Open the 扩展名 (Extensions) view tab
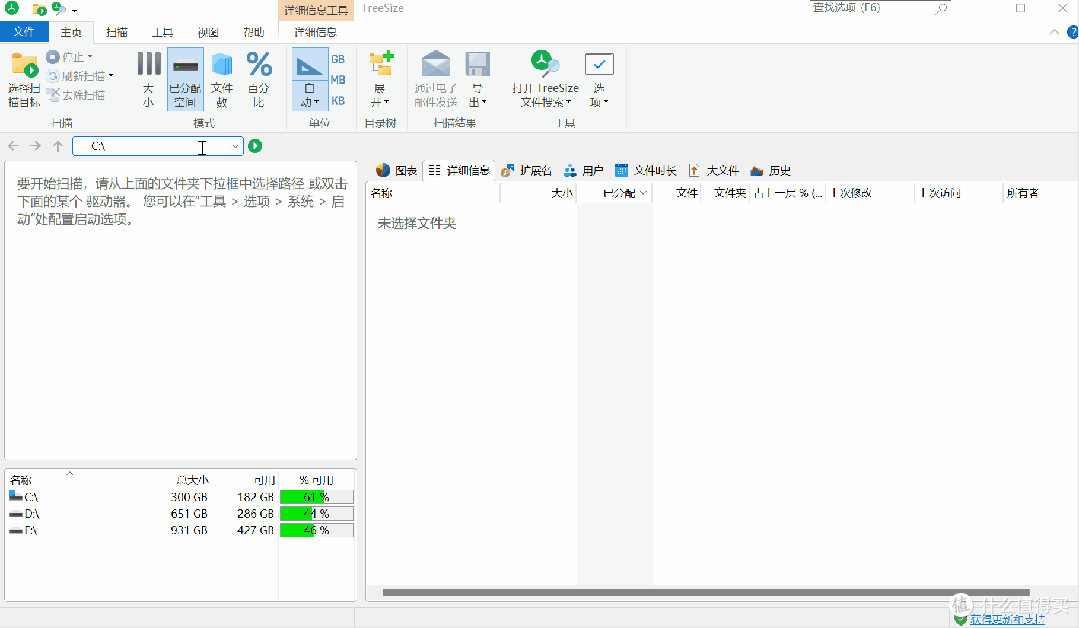This screenshot has width=1079, height=628. tap(526, 171)
